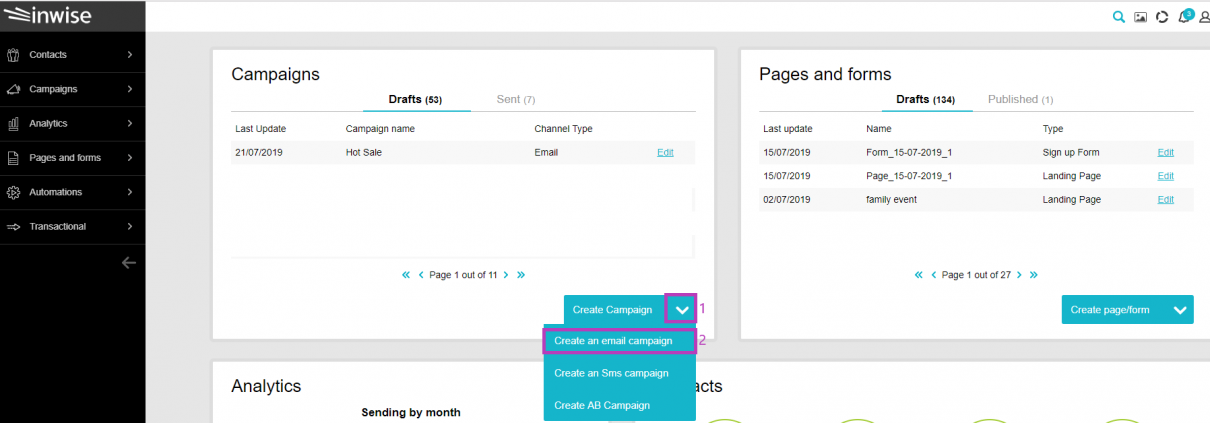Expand the Campaigns sidebar menu chevron
The image size is (1210, 423).
[x=130, y=89]
